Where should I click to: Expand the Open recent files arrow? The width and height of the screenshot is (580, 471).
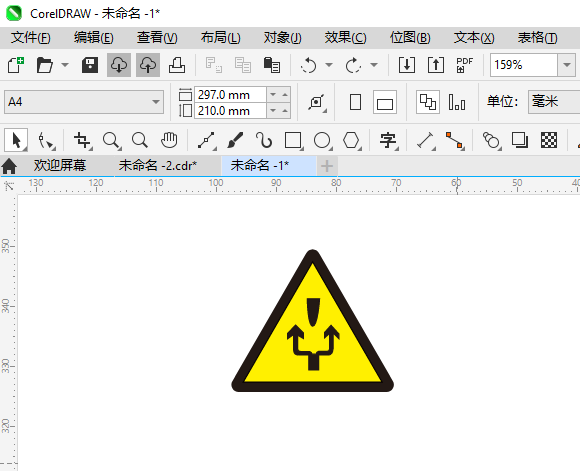65,65
